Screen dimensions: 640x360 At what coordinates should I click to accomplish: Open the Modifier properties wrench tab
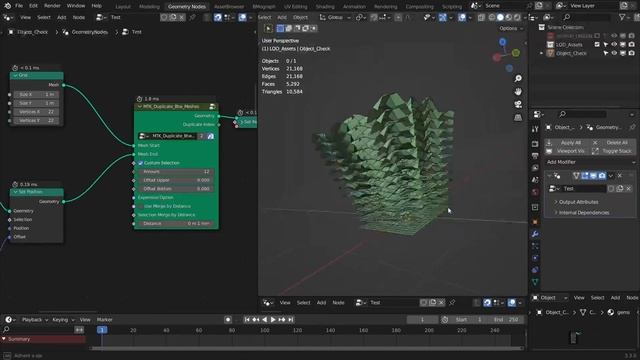click(x=535, y=234)
